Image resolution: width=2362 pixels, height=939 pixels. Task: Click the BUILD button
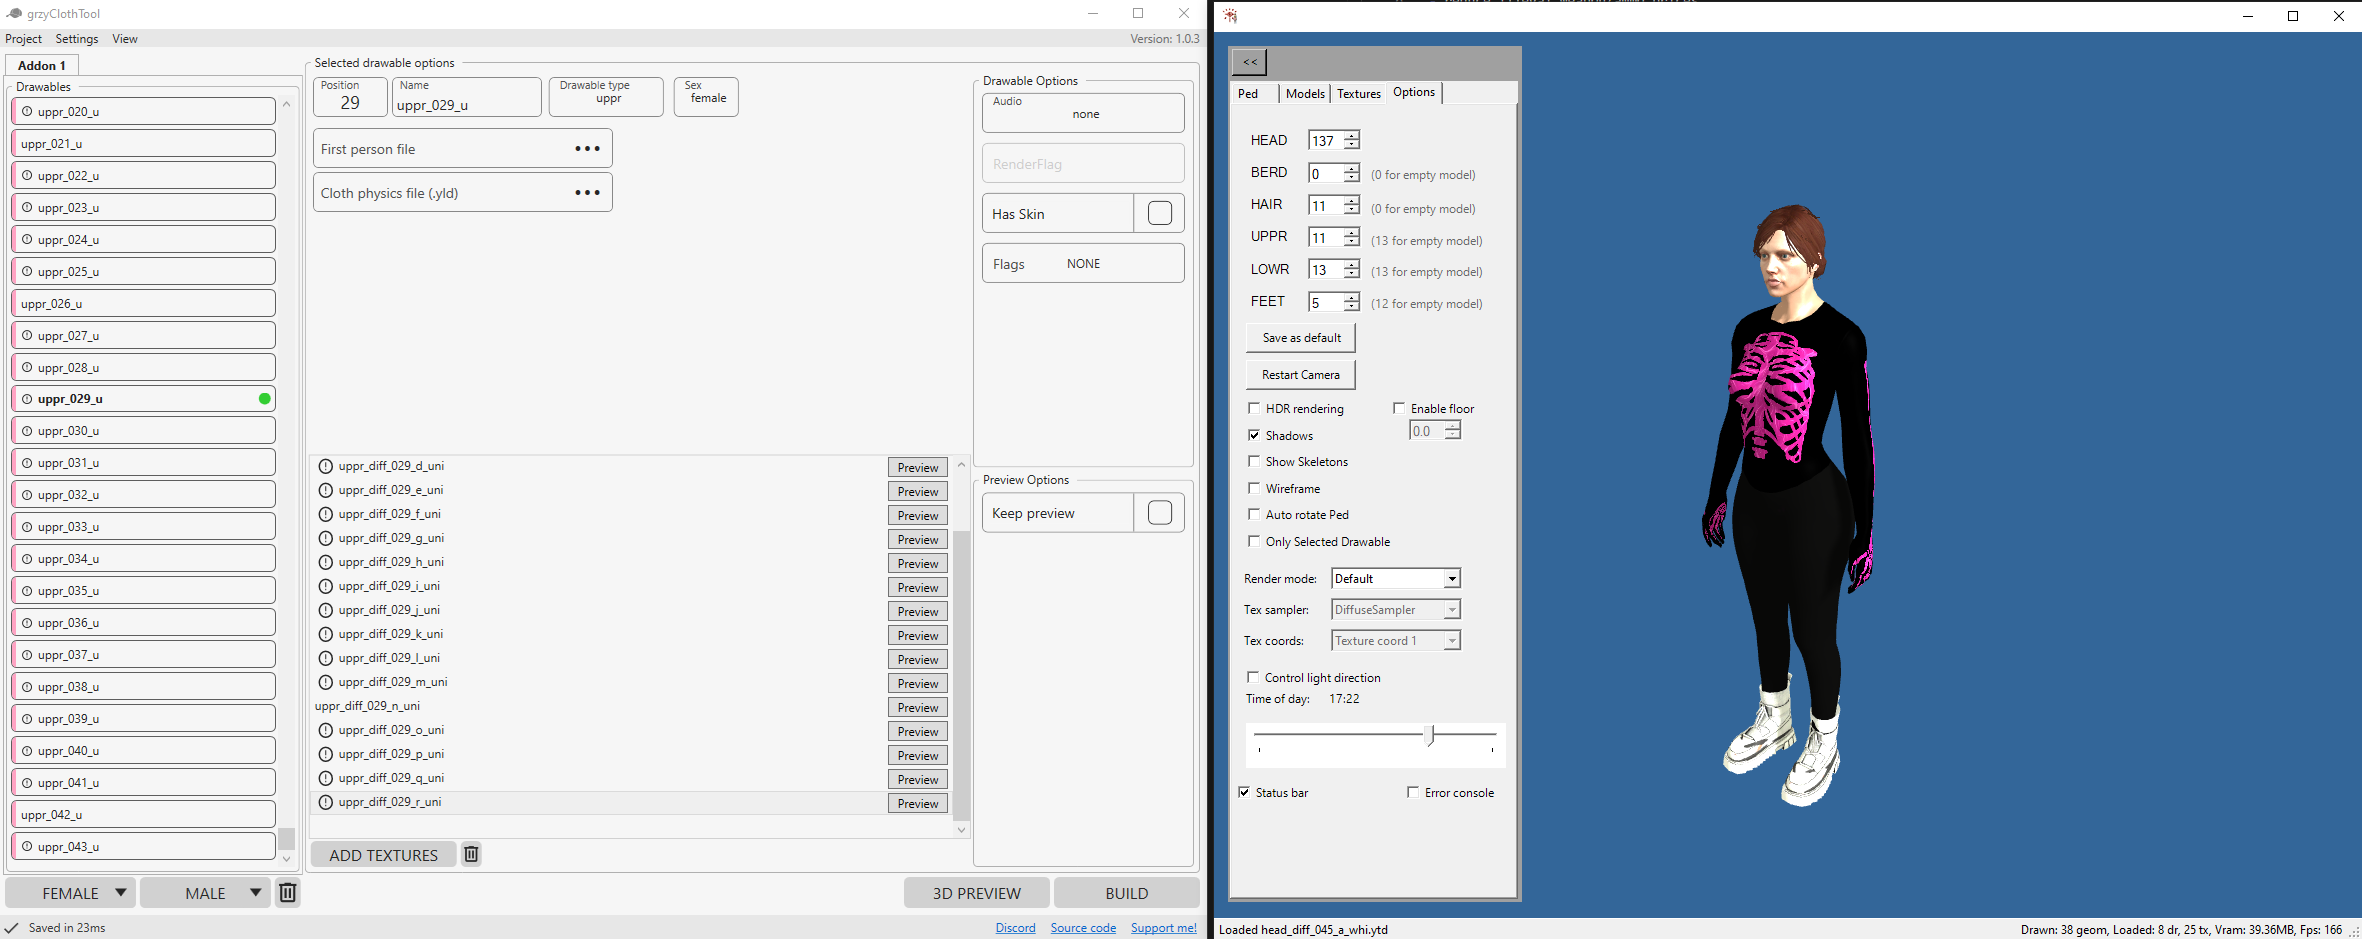coord(1127,893)
